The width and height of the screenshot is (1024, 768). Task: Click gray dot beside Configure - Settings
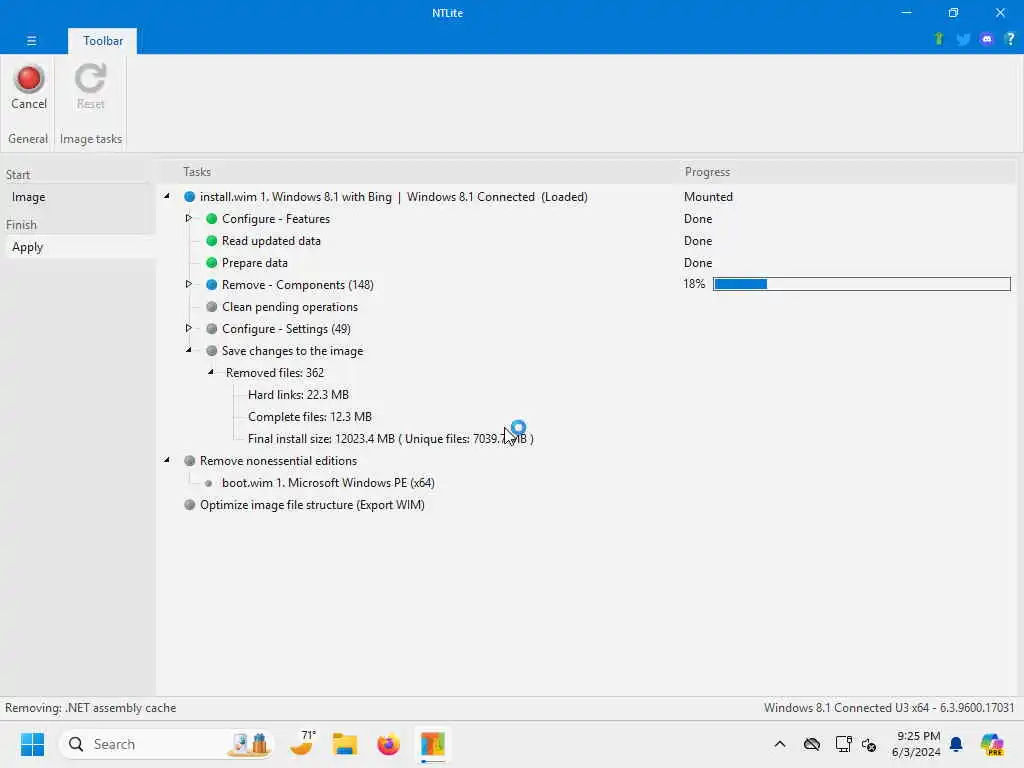tap(212, 328)
